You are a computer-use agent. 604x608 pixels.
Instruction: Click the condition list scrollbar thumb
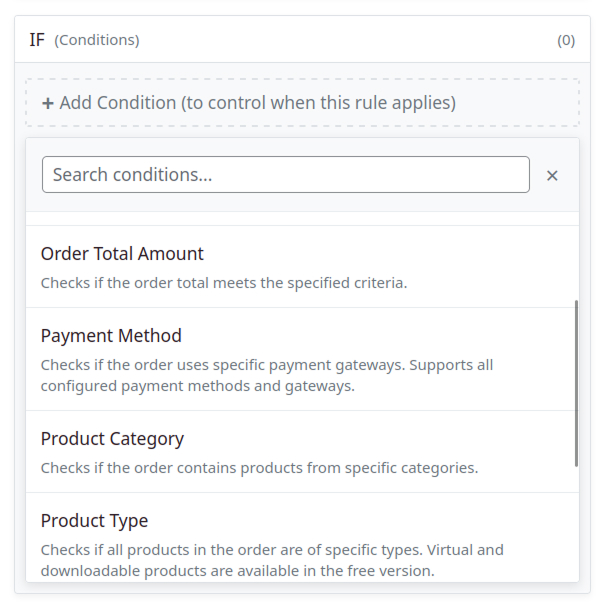click(x=576, y=383)
